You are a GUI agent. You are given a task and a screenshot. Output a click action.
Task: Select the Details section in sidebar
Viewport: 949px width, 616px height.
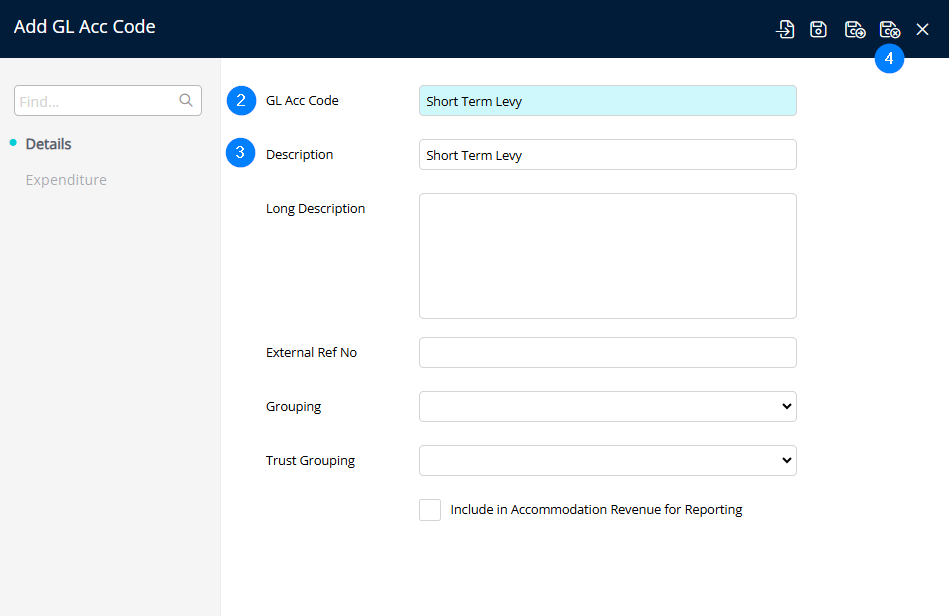tap(48, 144)
